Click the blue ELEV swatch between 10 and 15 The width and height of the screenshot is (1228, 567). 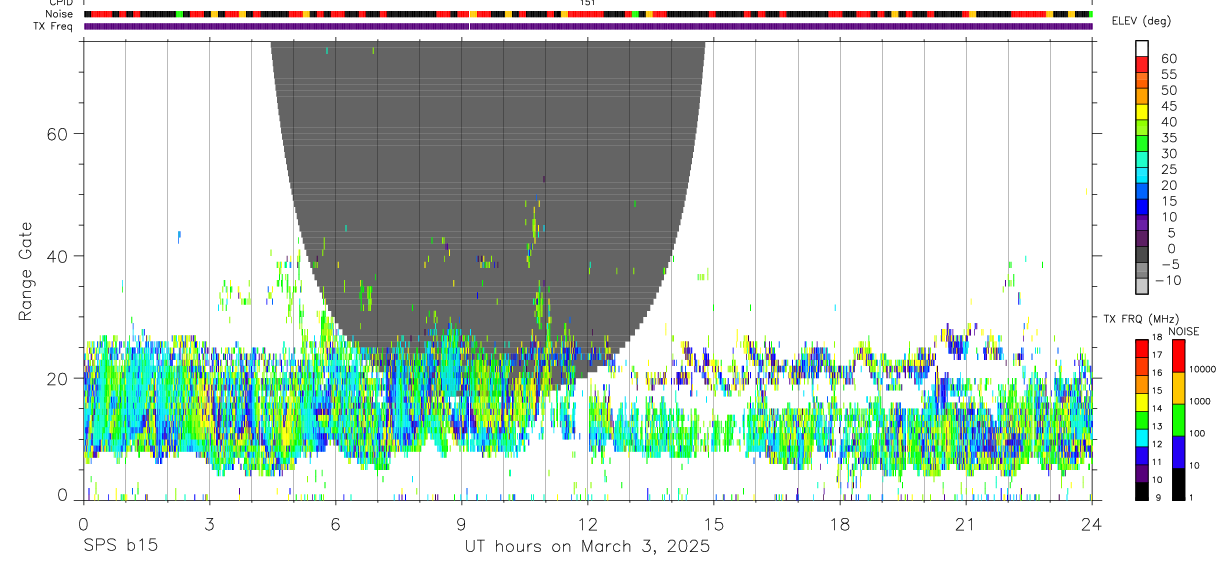pos(1142,208)
